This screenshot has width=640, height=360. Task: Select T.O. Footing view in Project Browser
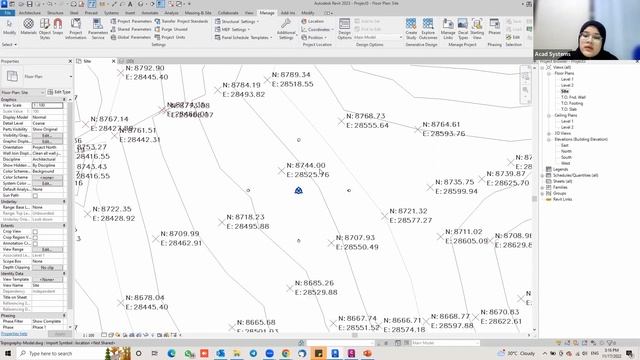pyautogui.click(x=572, y=103)
